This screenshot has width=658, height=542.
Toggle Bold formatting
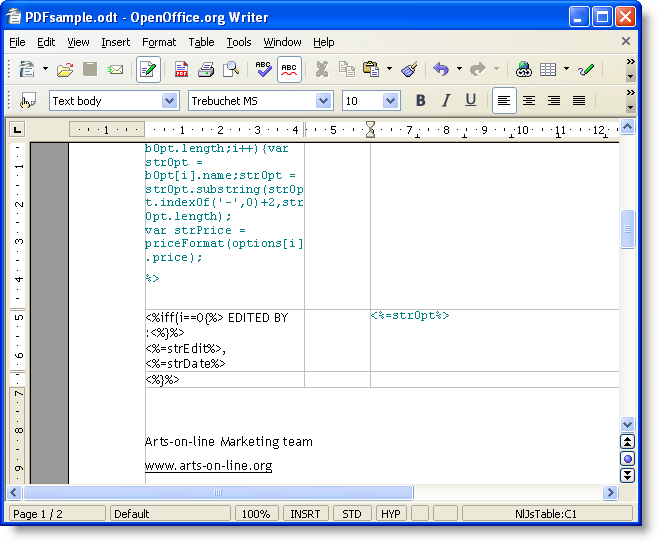tap(420, 100)
